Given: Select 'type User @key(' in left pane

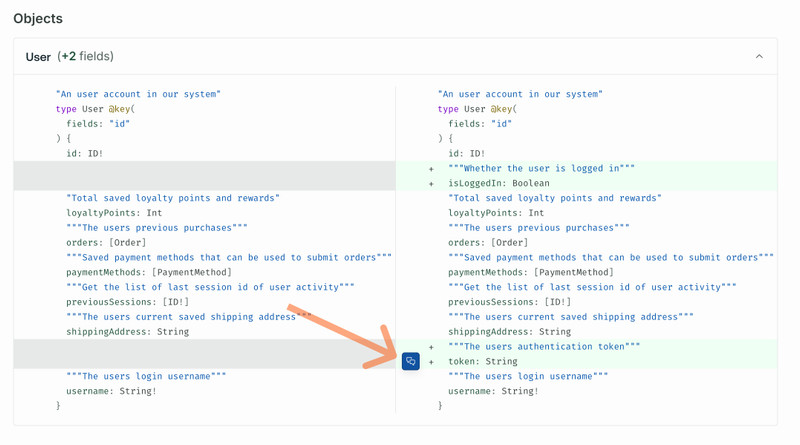Looking at the screenshot, I should (95, 109).
